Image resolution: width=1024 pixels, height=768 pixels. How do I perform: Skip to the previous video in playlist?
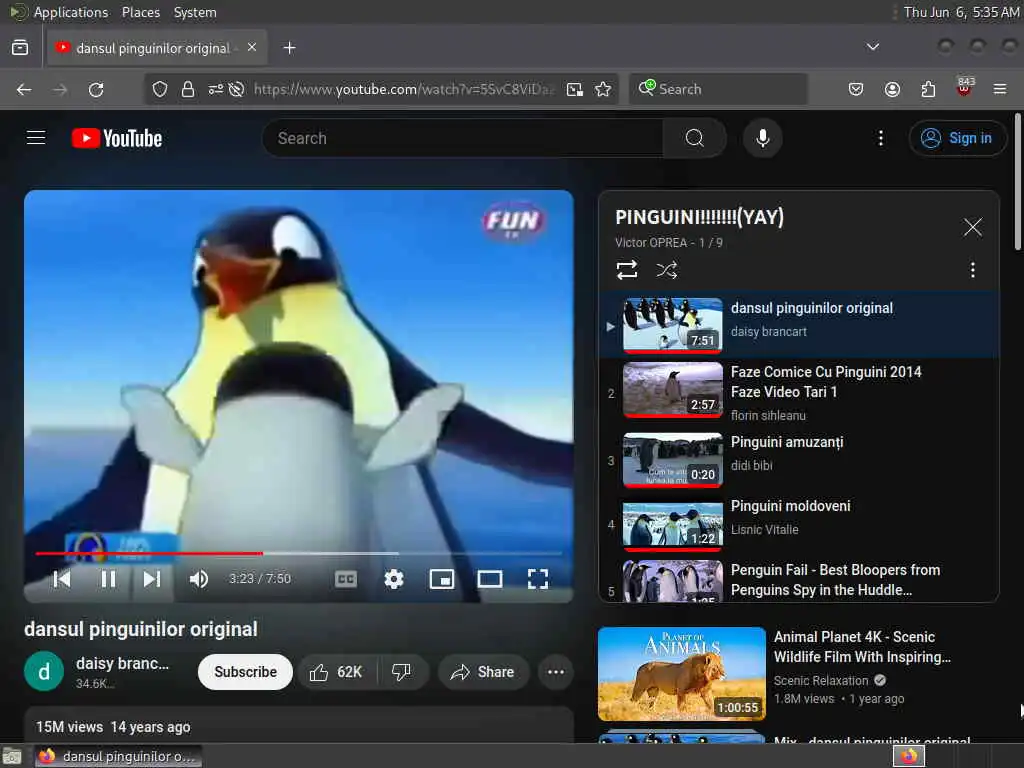point(62,579)
